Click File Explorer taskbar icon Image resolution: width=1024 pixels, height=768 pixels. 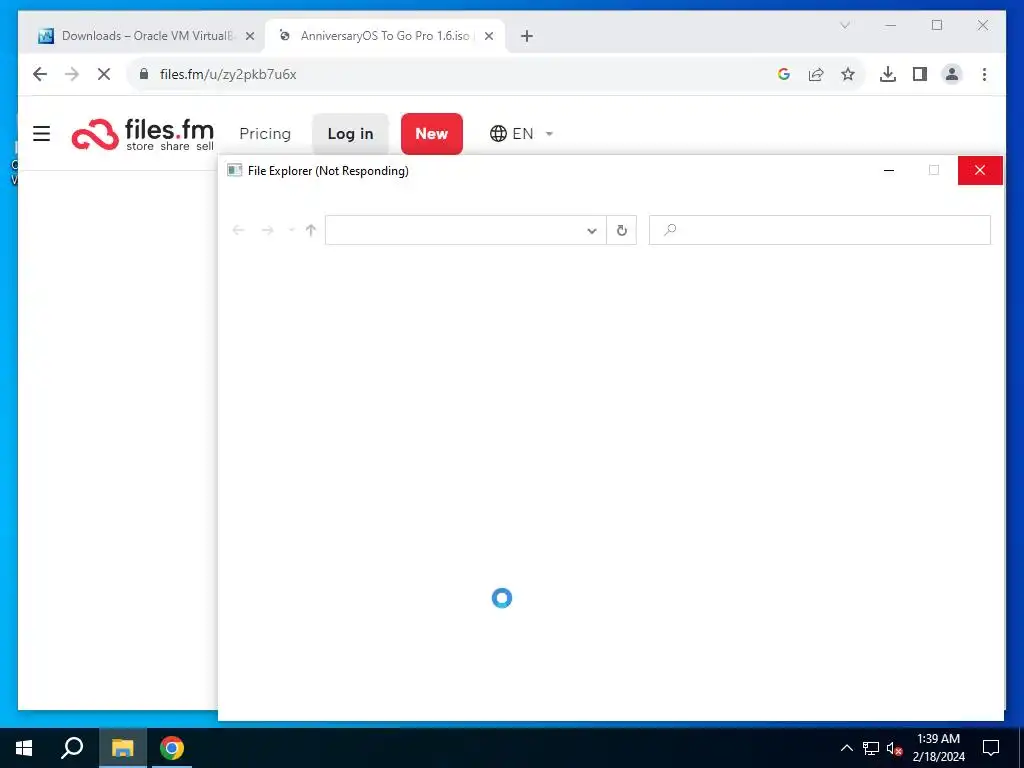coord(122,748)
